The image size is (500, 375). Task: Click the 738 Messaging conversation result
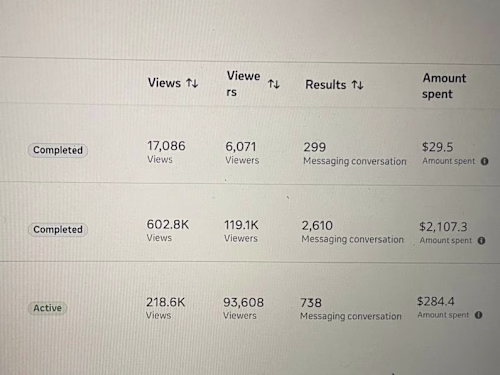pos(351,309)
